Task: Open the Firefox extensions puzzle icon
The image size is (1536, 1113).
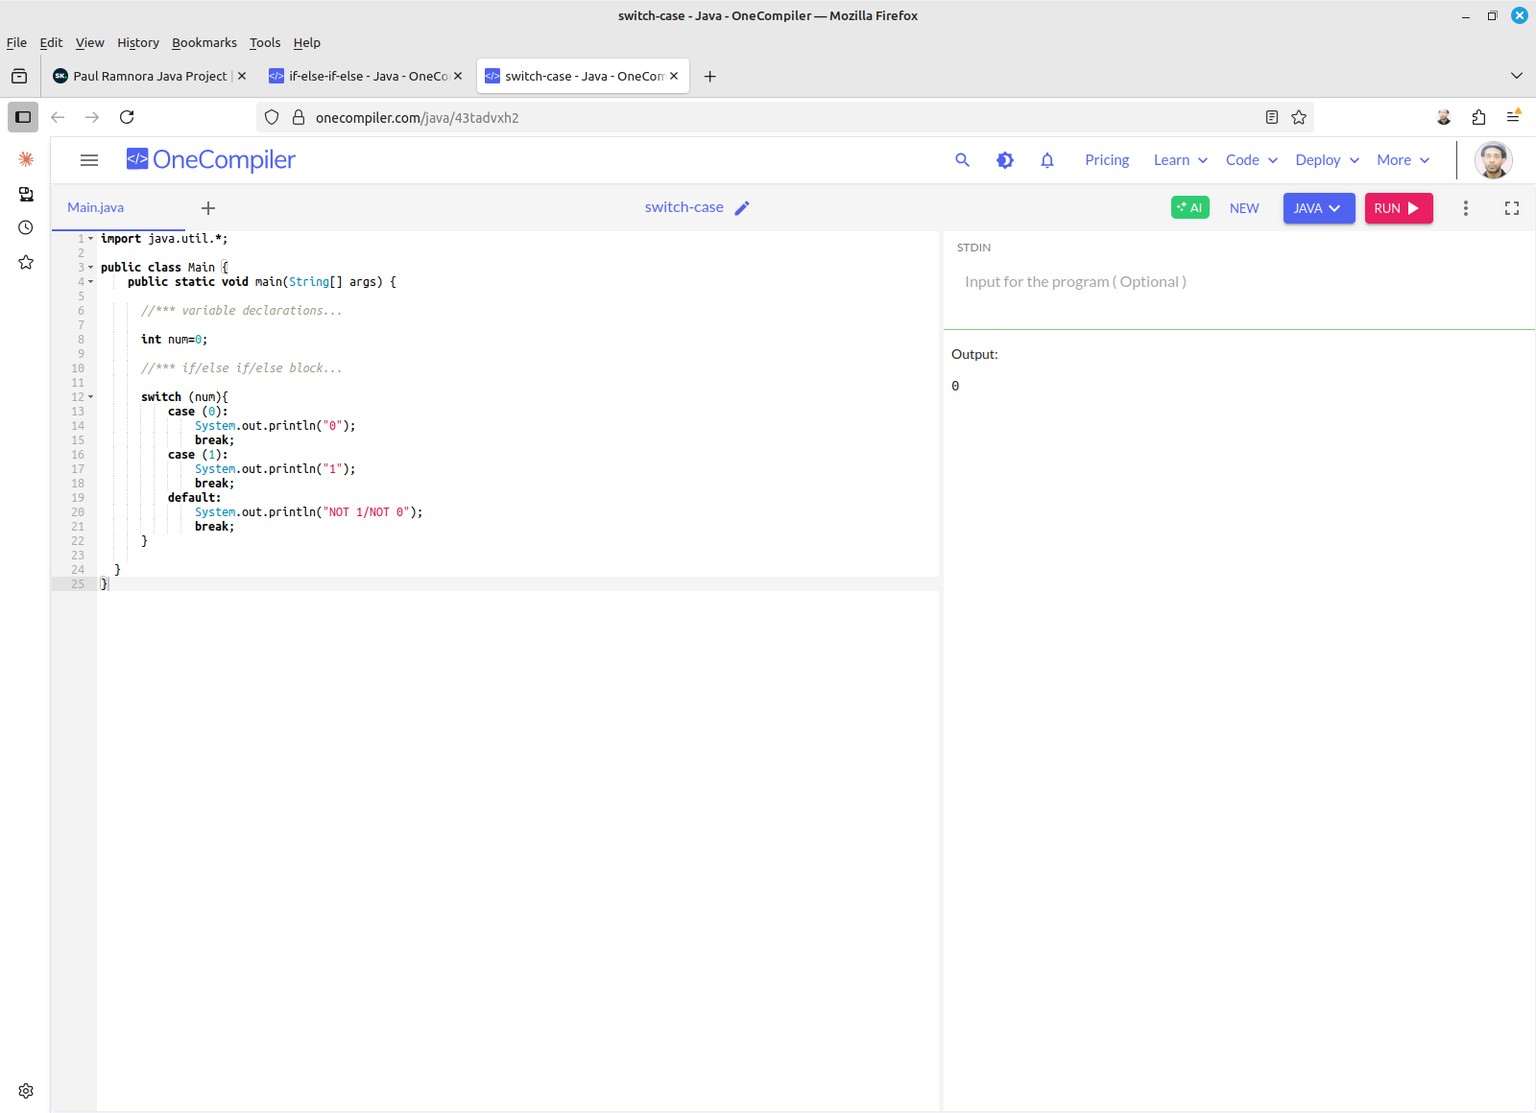Action: pyautogui.click(x=1479, y=117)
